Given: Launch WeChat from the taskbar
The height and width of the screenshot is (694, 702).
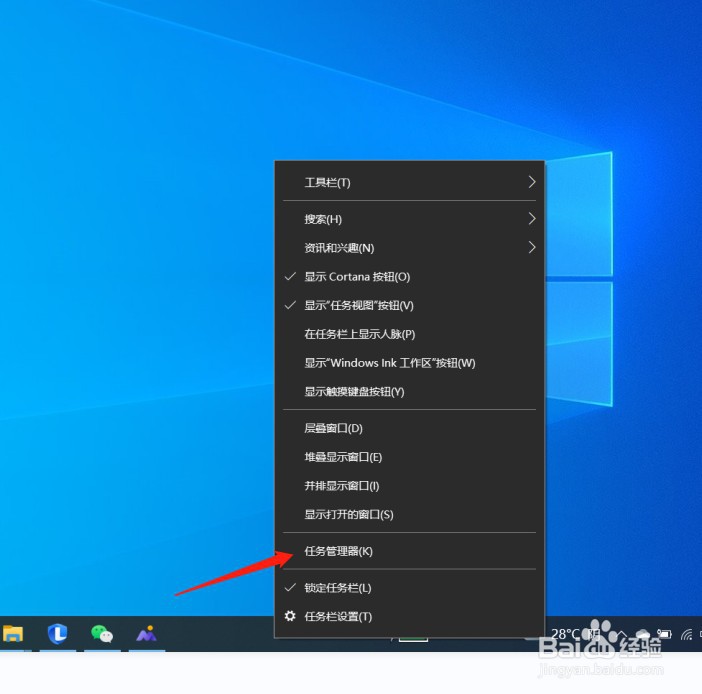Looking at the screenshot, I should (x=102, y=634).
